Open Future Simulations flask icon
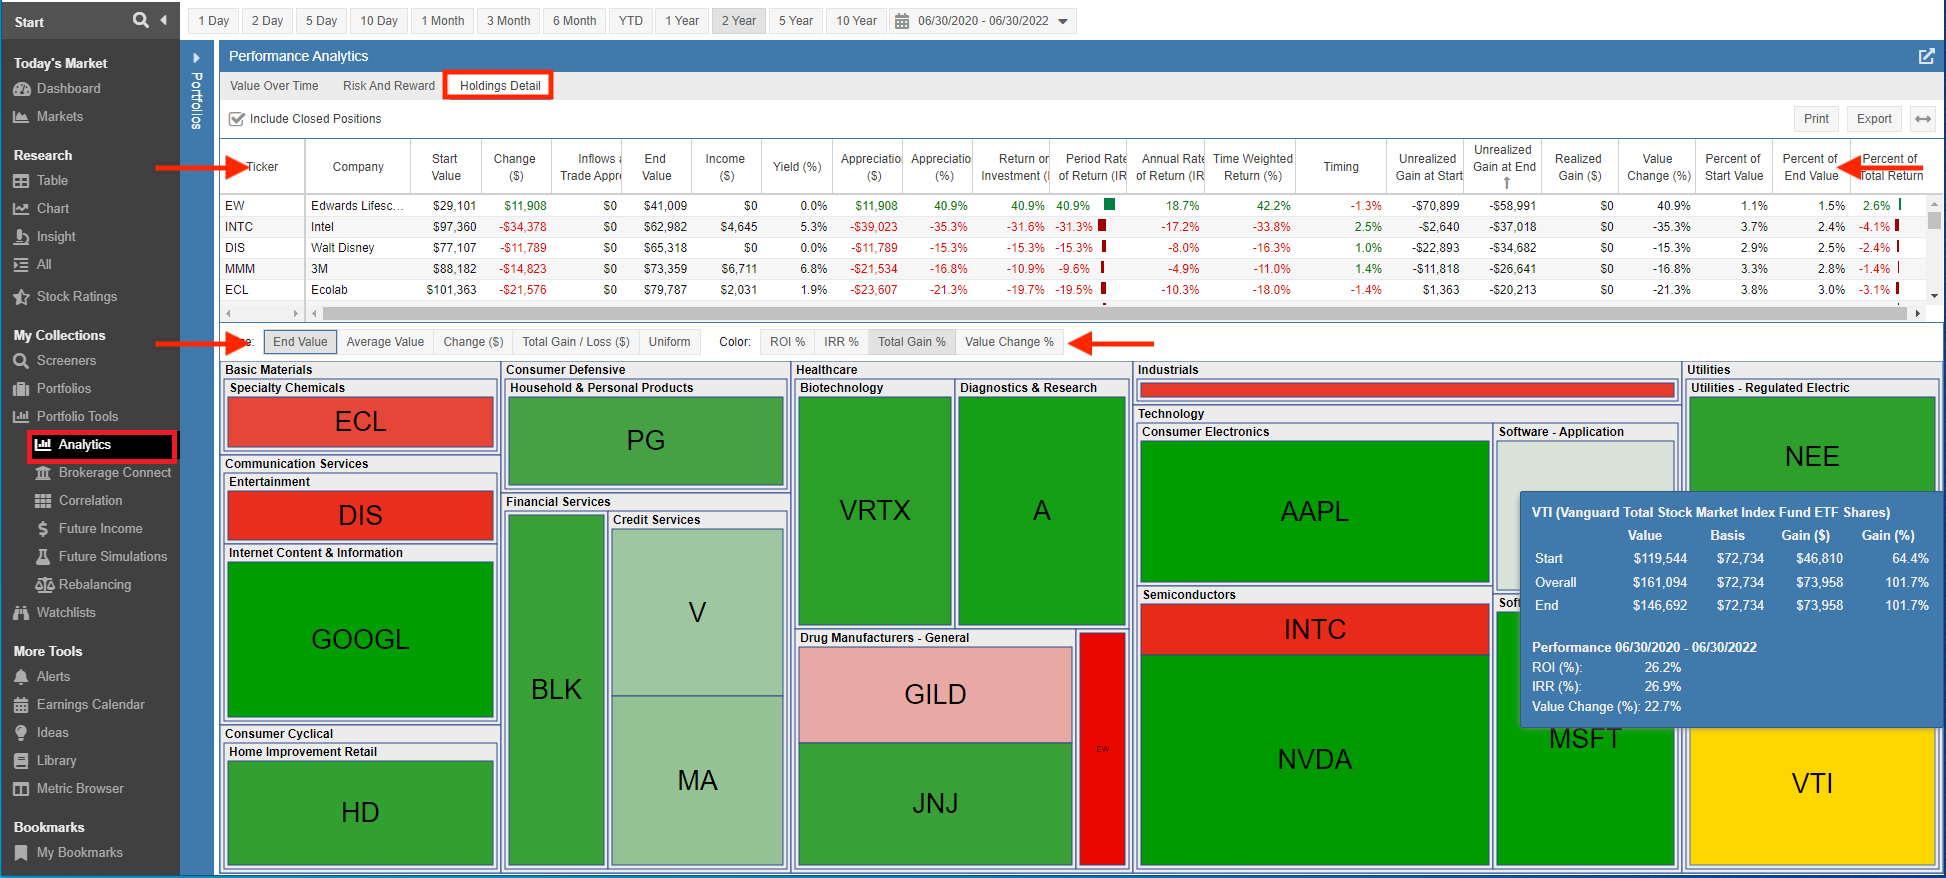This screenshot has width=1946, height=878. coord(43,557)
